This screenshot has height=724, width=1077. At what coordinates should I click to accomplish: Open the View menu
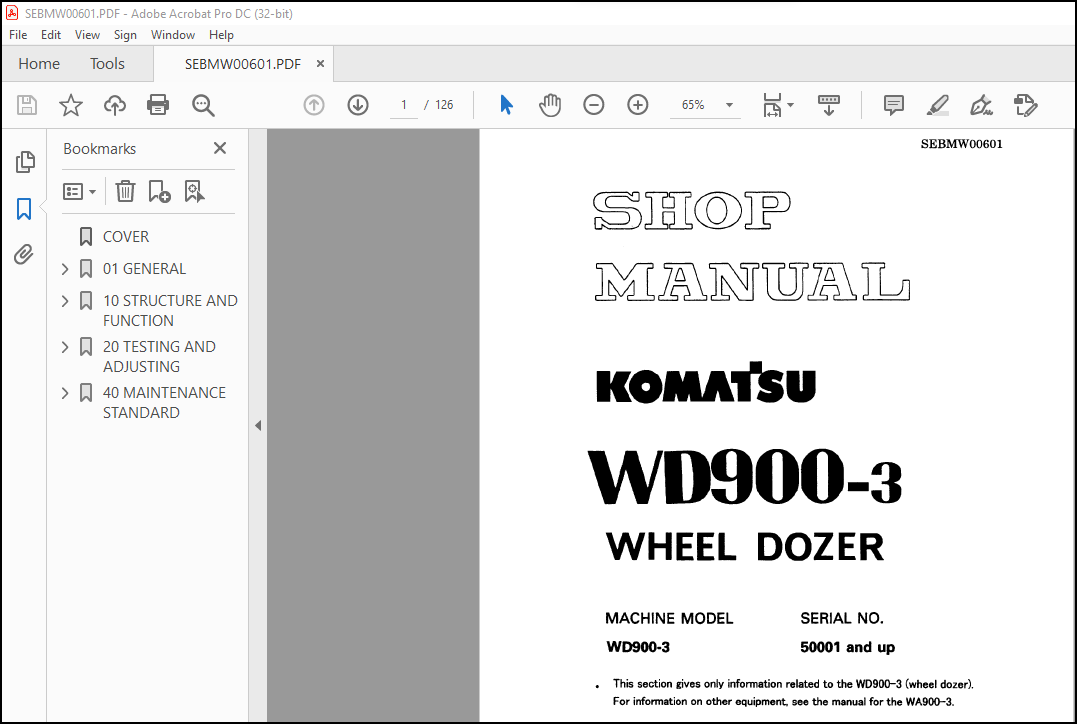click(x=87, y=35)
